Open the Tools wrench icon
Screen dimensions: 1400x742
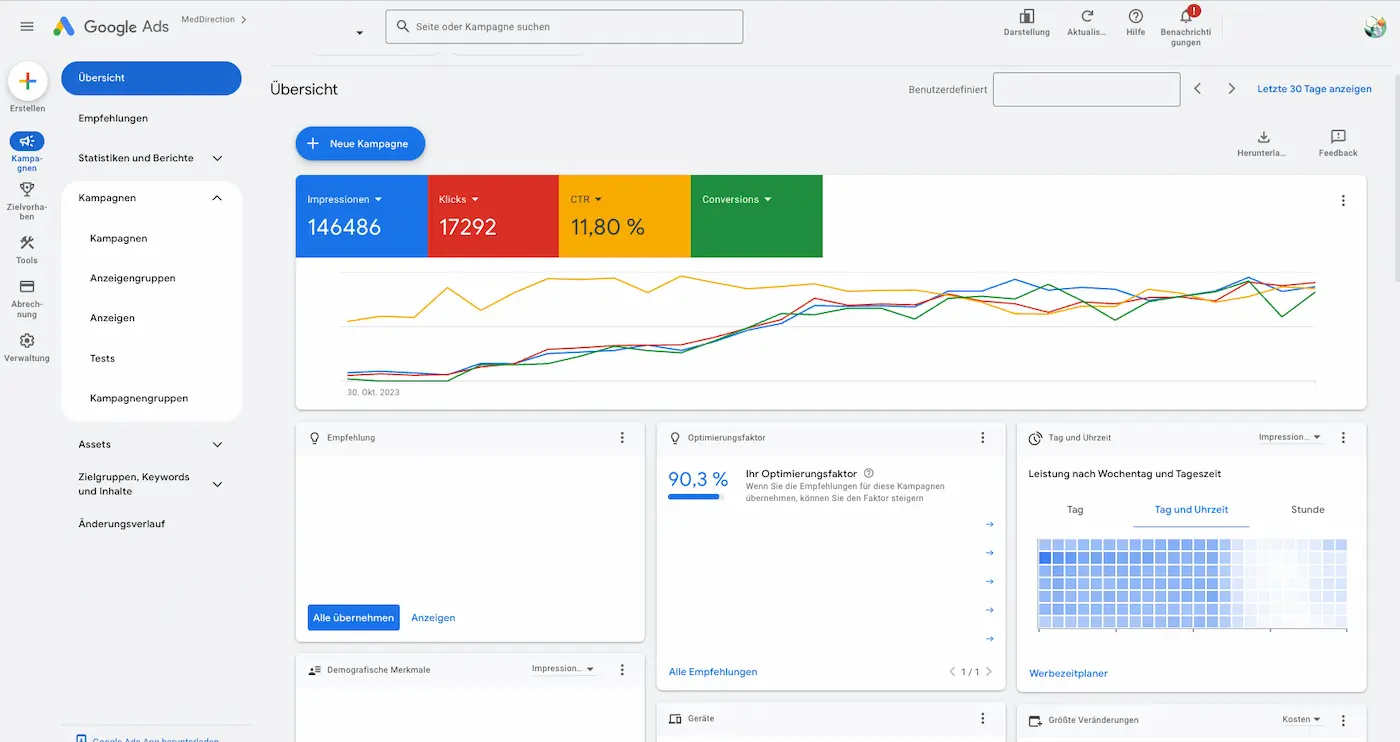click(27, 243)
